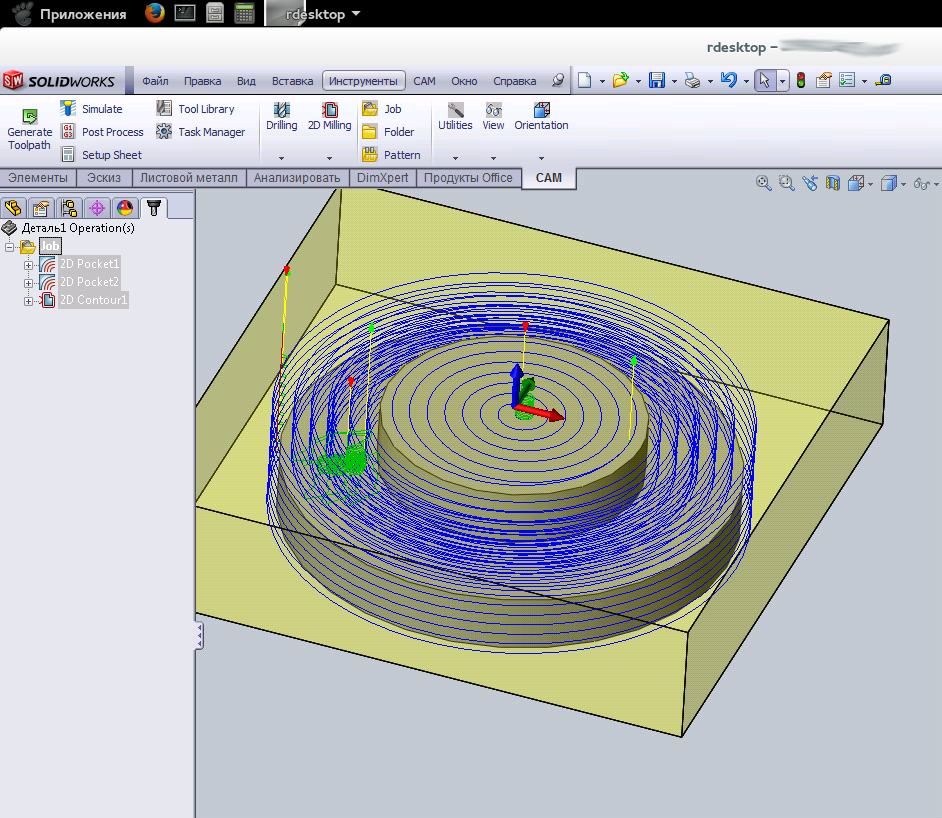Image resolution: width=942 pixels, height=818 pixels.
Task: Switch to the Листовой металл tab
Action: click(189, 178)
